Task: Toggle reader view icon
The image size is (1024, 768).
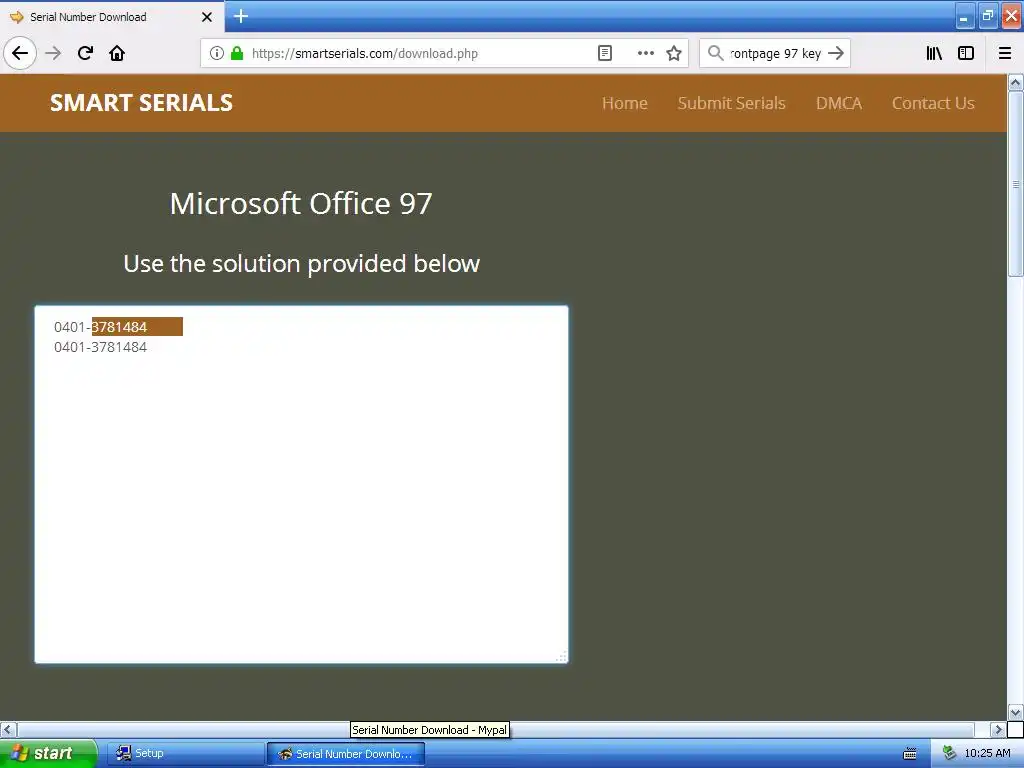Action: pos(605,53)
